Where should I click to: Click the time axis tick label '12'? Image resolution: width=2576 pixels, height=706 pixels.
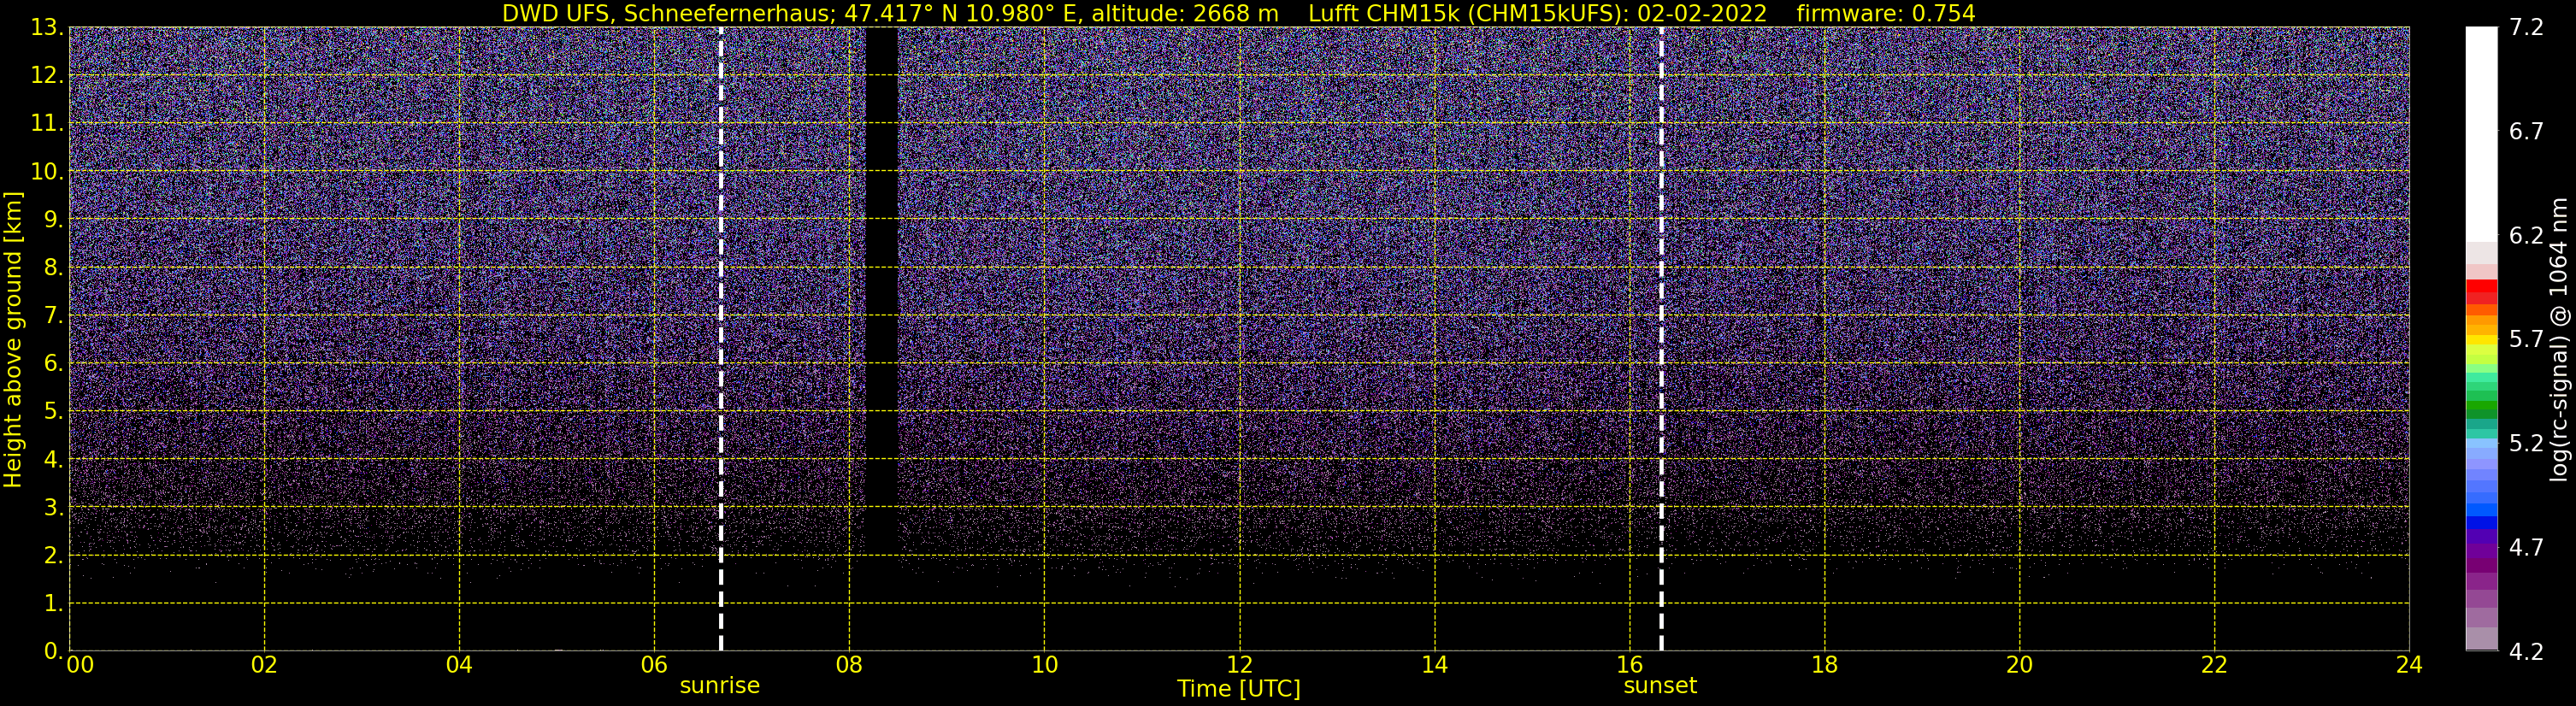click(1239, 665)
